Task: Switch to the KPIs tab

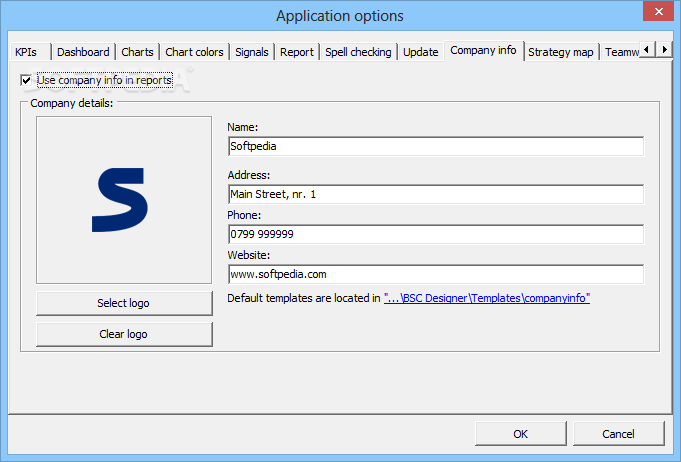Action: pos(30,52)
